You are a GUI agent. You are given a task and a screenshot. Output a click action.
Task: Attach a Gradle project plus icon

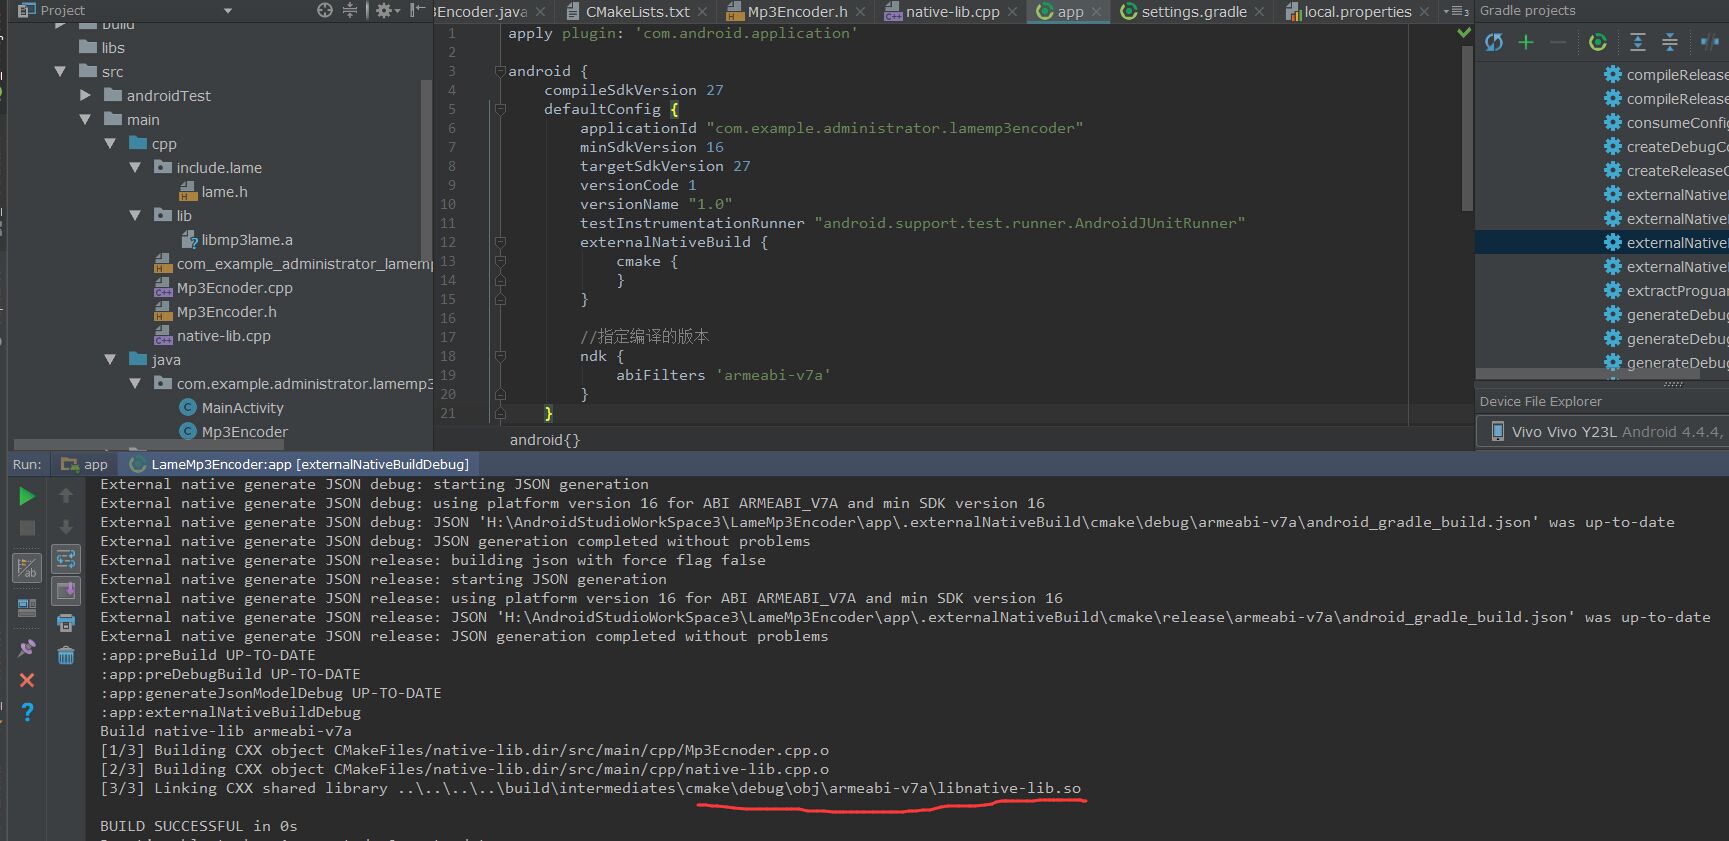[x=1526, y=42]
